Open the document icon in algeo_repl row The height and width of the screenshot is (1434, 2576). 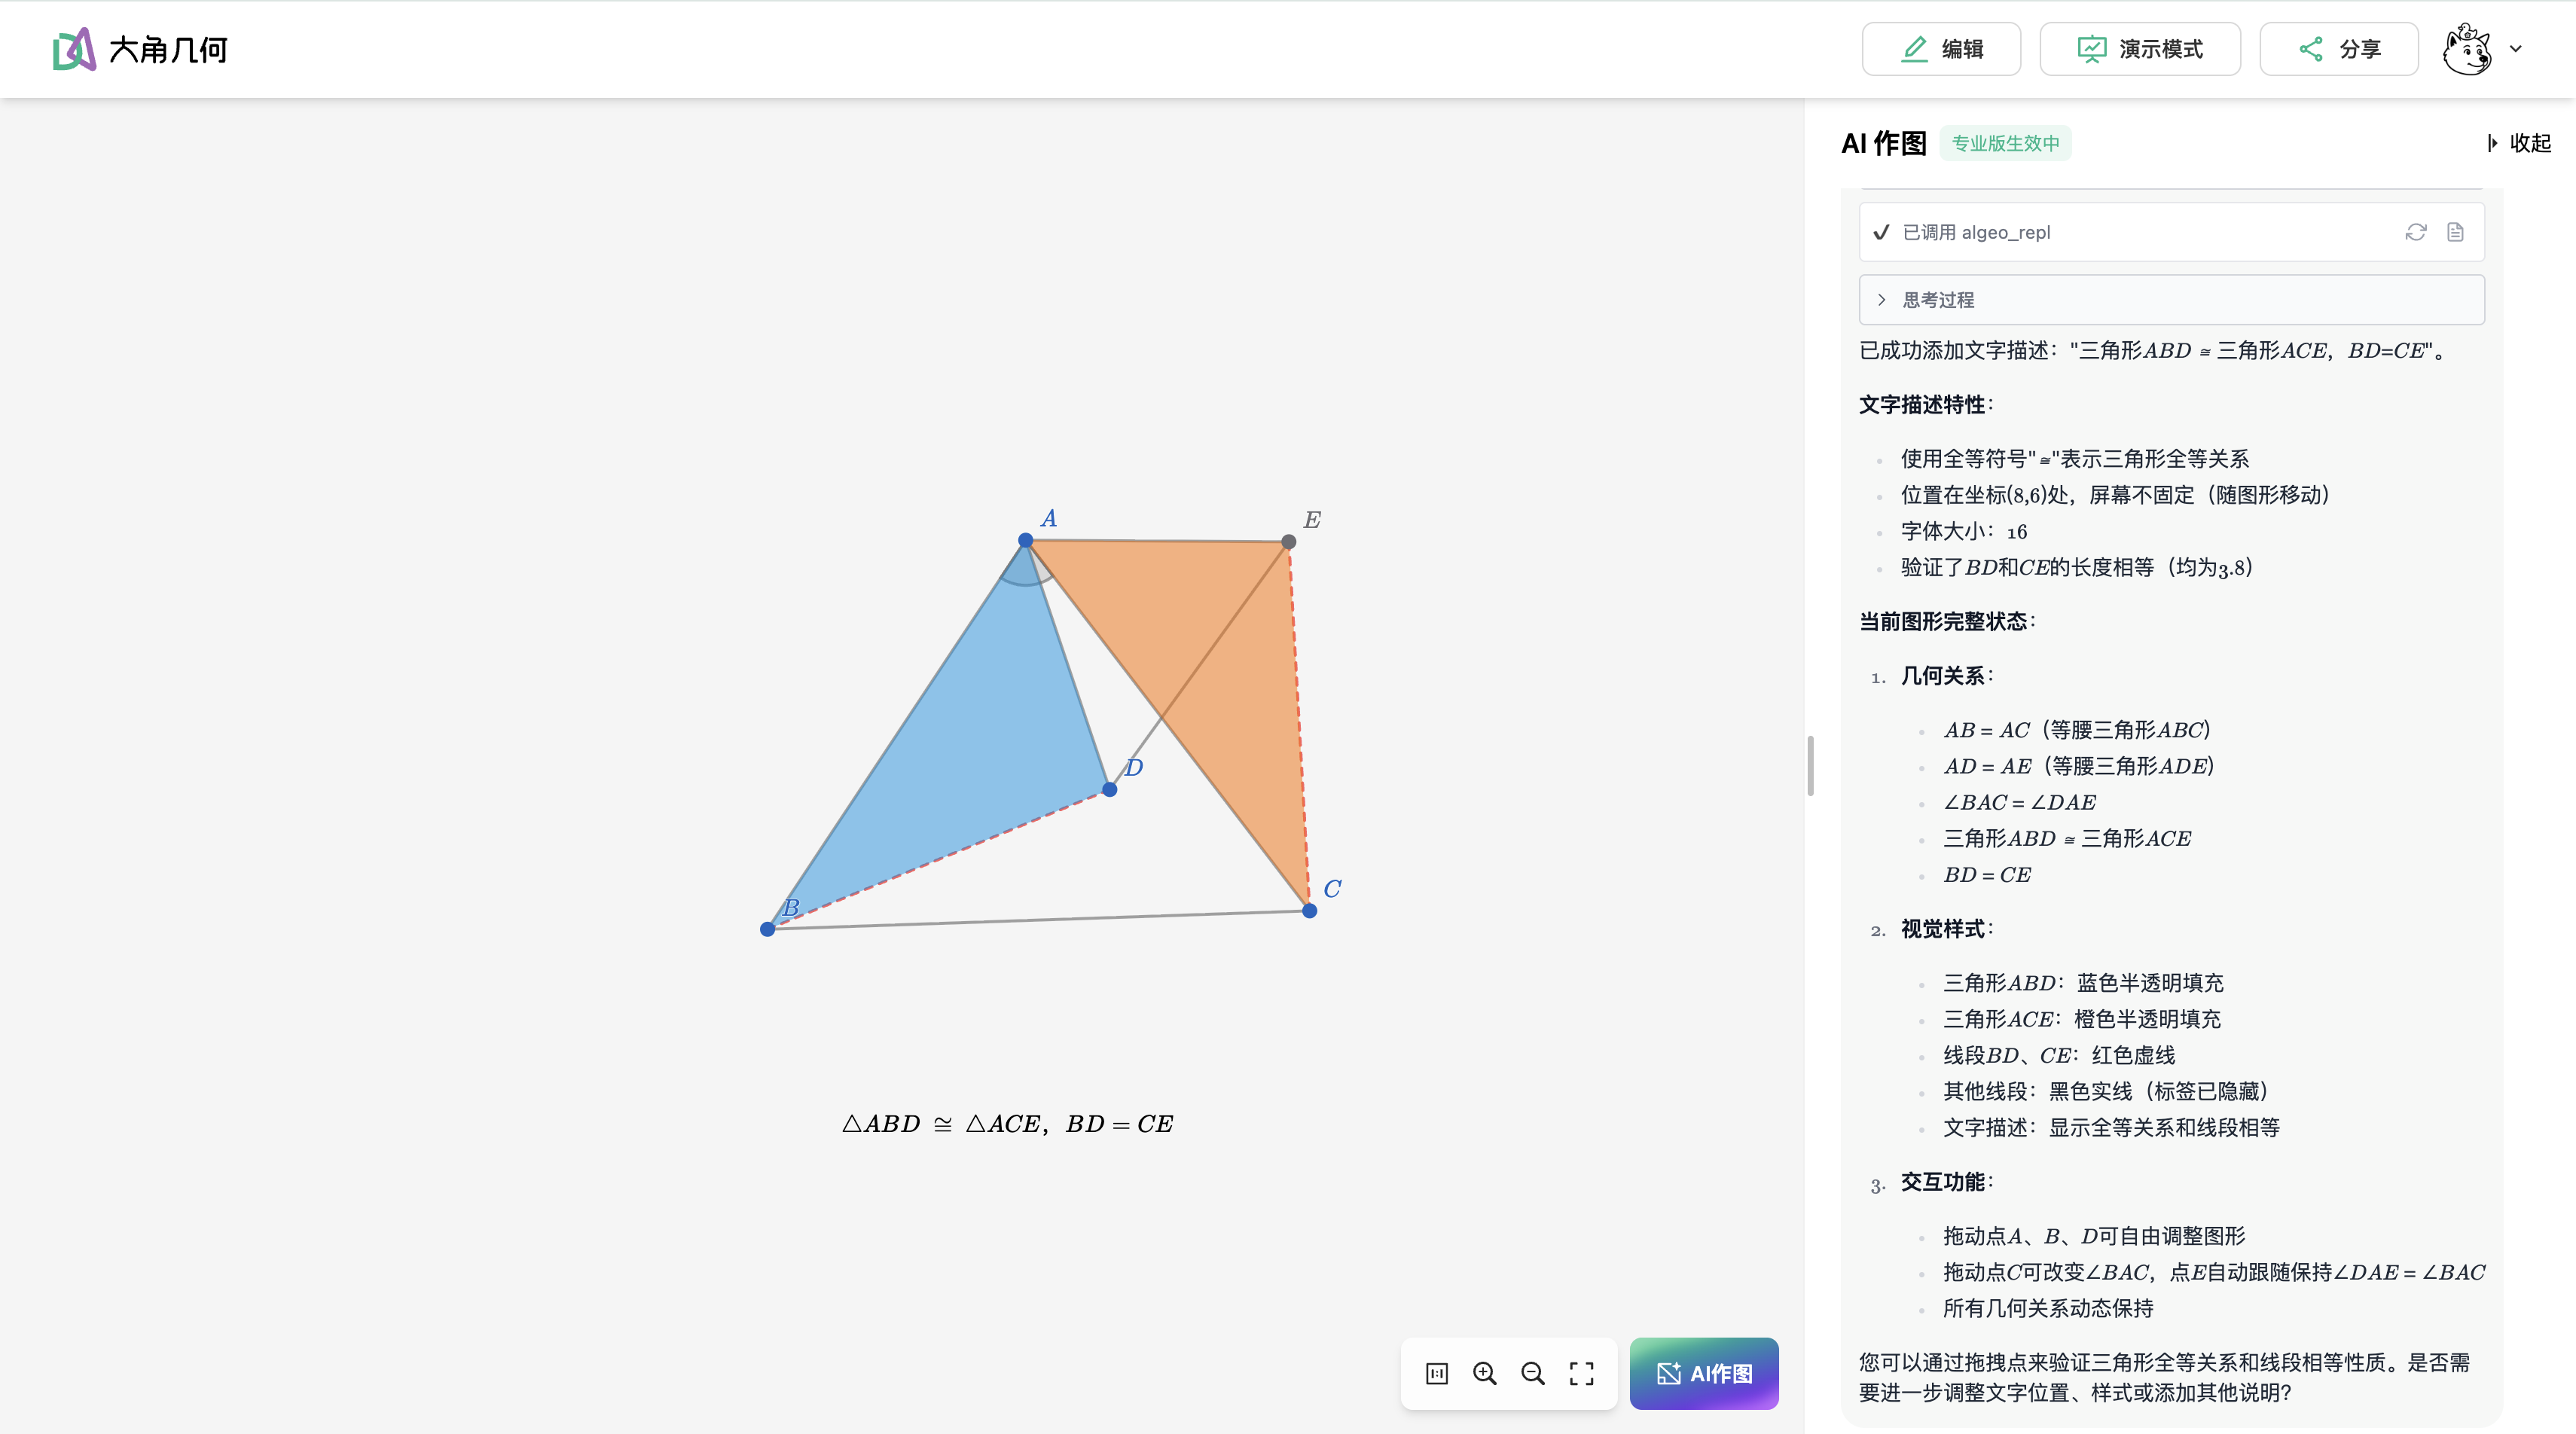pyautogui.click(x=2455, y=232)
